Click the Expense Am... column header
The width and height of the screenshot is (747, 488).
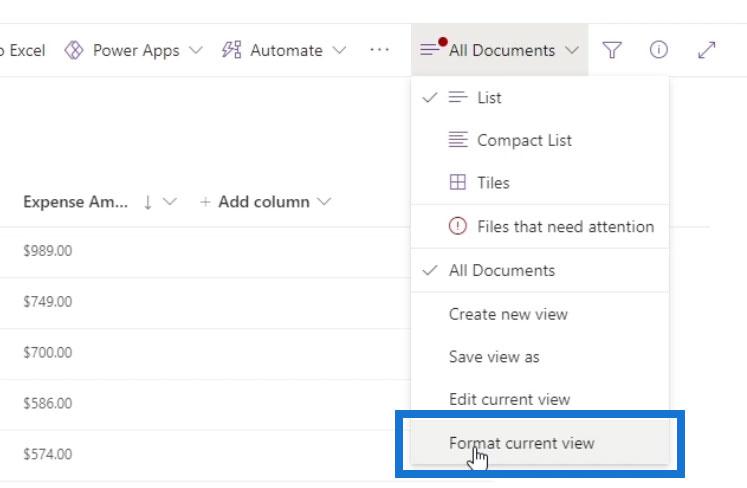[75, 202]
